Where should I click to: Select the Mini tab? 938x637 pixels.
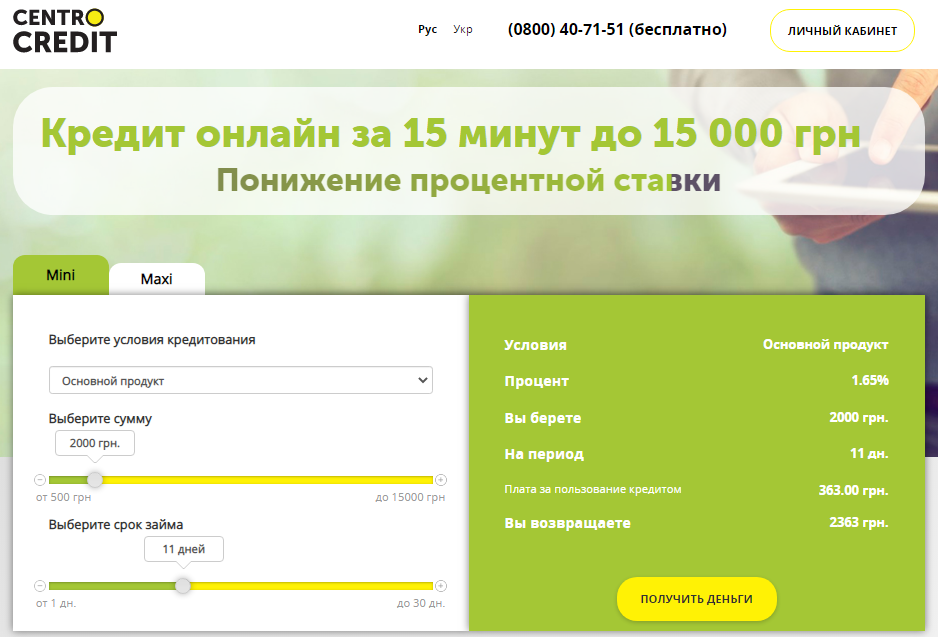point(60,275)
